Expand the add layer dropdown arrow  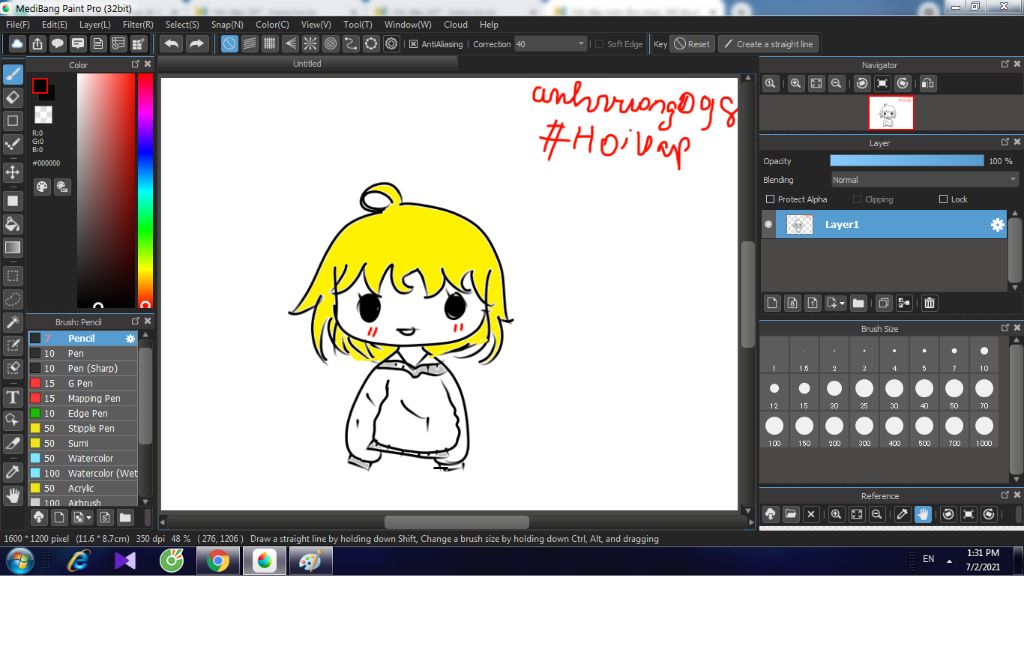(842, 303)
